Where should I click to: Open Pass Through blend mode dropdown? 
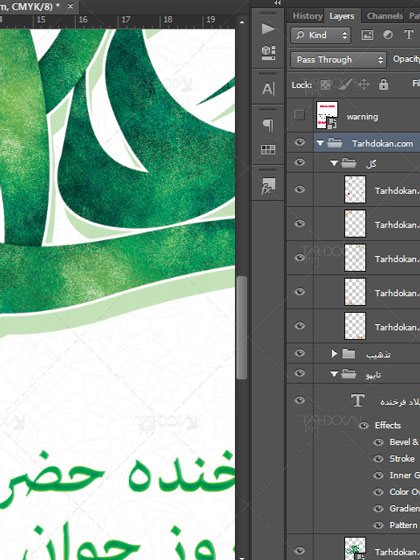point(338,60)
